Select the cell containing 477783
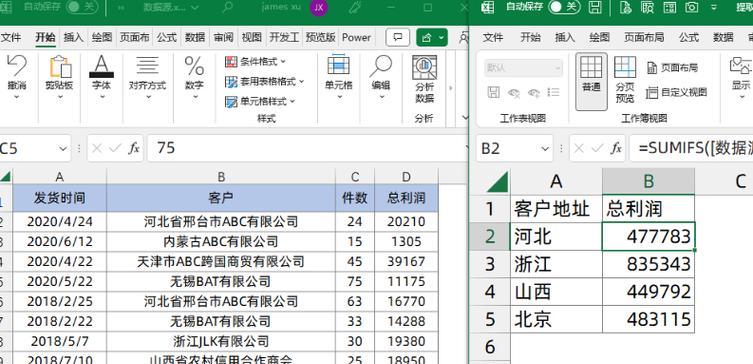Viewport: 753px width, 364px height. click(x=648, y=236)
